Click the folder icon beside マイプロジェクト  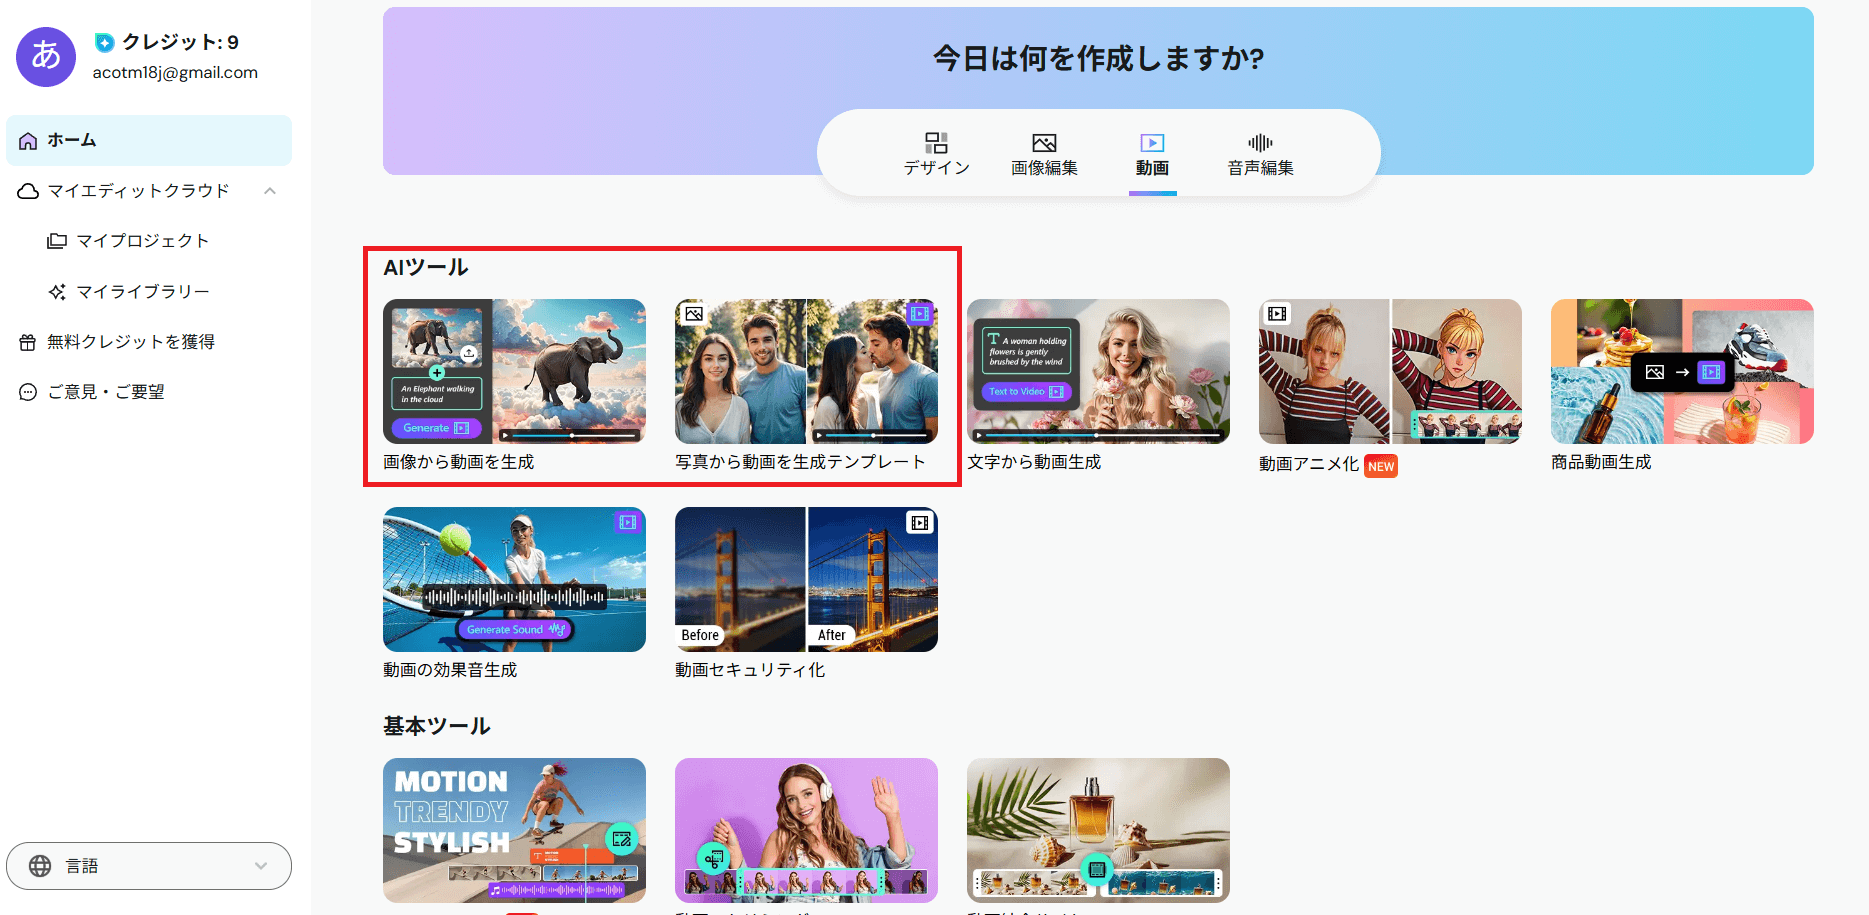[58, 240]
